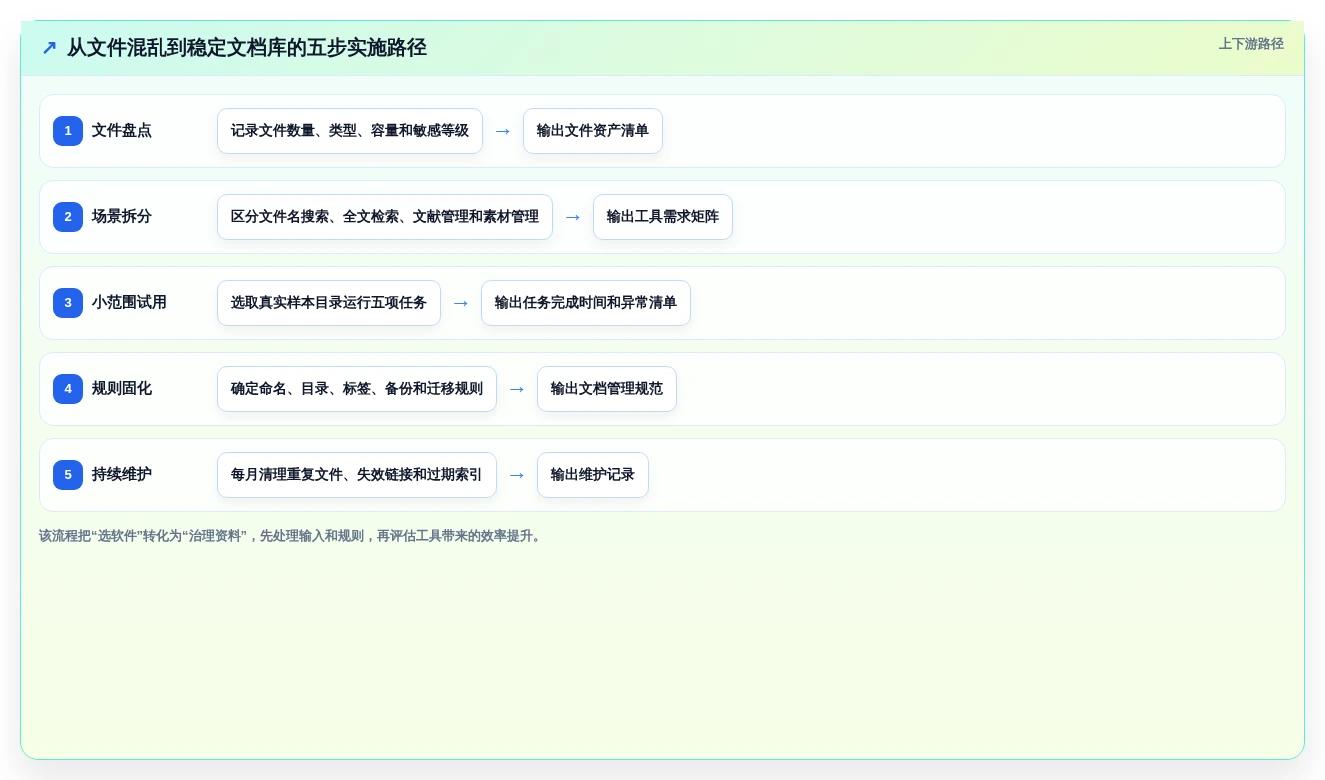Click the 区分文件名搜索、全文检索 box

click(x=385, y=217)
